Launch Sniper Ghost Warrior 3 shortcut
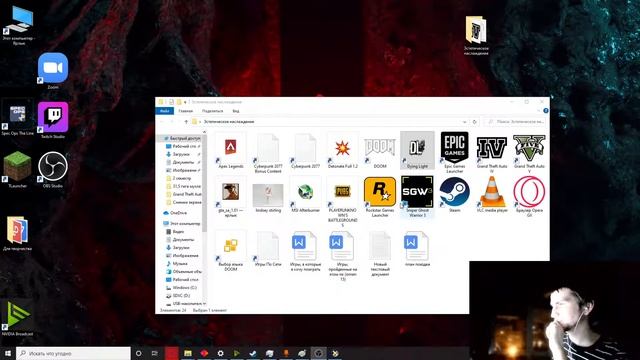640x360 pixels. click(417, 197)
